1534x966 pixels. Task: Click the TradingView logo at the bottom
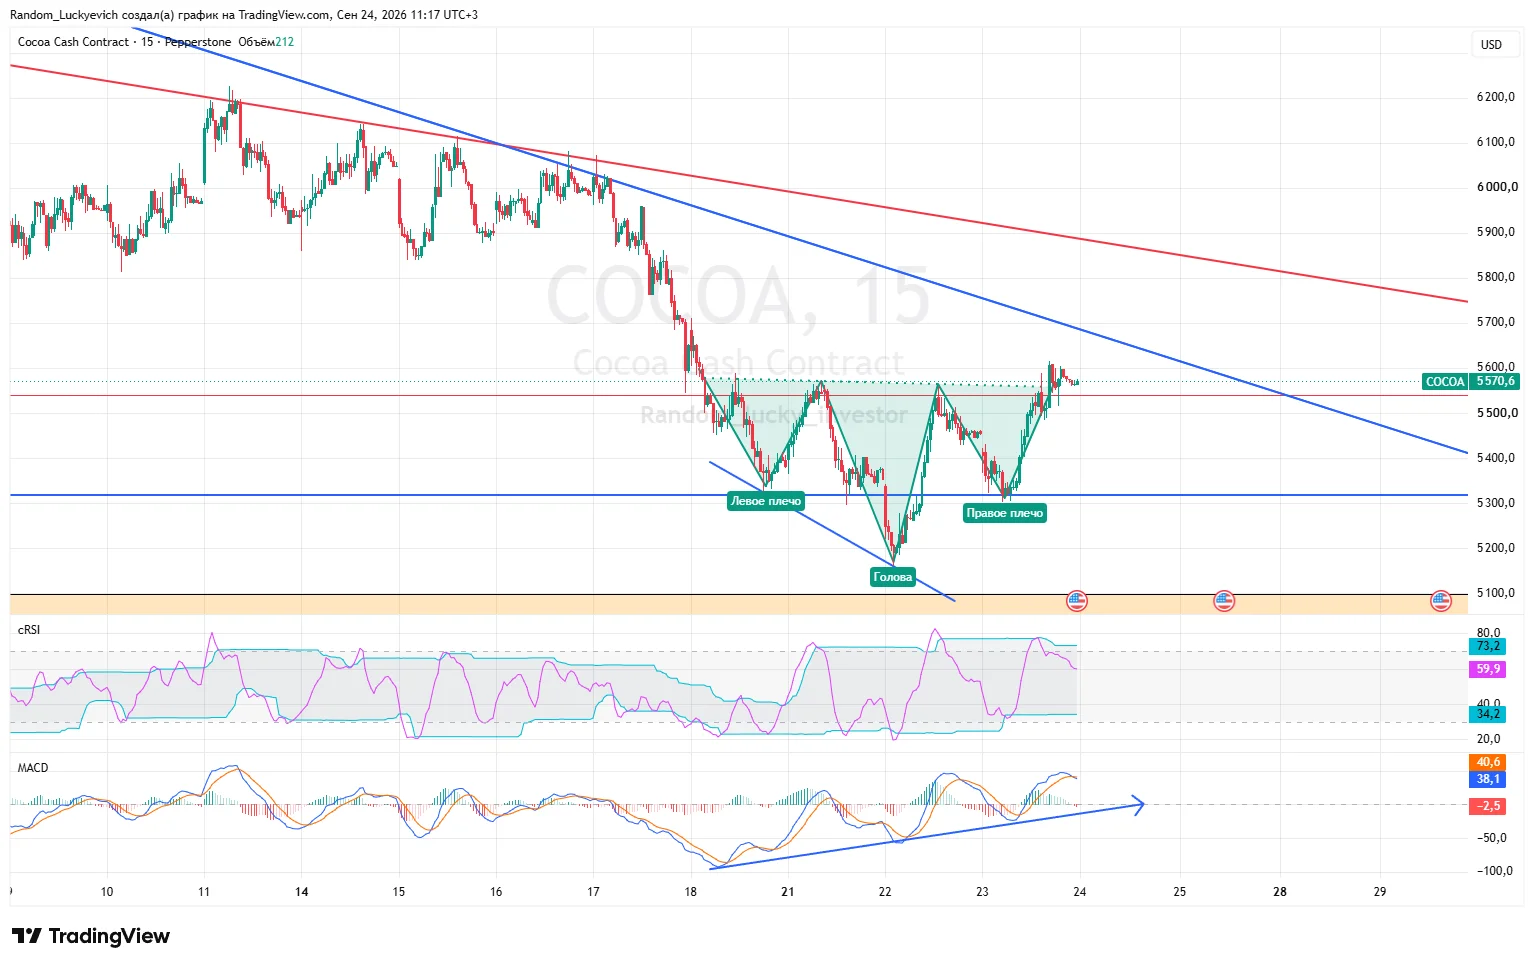pos(91,936)
